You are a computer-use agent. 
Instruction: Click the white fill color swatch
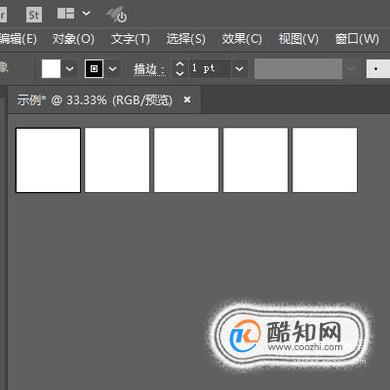(x=51, y=69)
